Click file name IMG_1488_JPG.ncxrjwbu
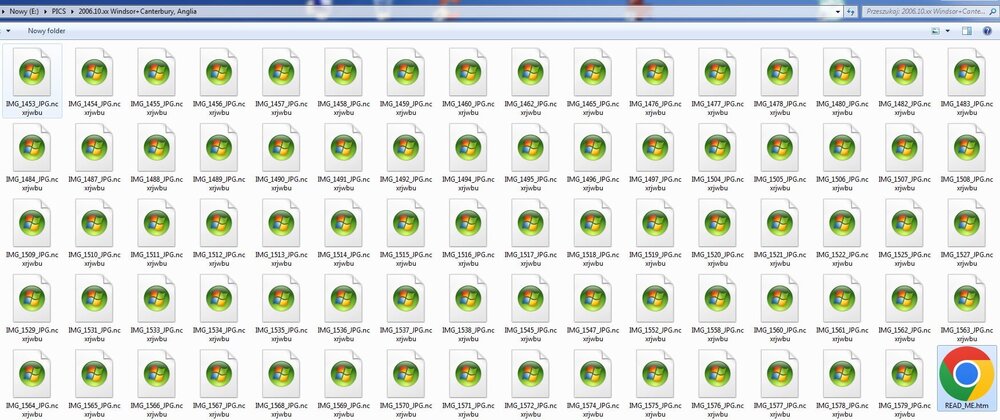 tap(156, 183)
